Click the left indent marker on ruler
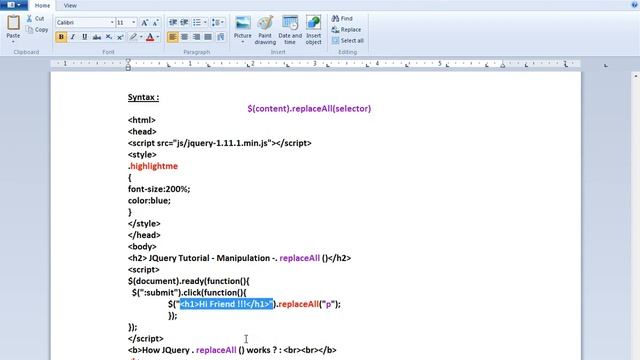The width and height of the screenshot is (640, 360). coord(128,64)
